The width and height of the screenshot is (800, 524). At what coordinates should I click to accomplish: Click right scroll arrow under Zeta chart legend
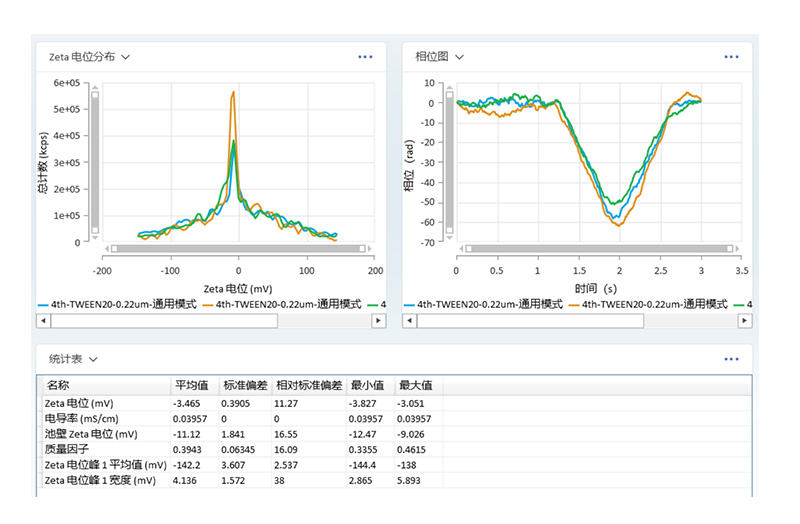378,320
